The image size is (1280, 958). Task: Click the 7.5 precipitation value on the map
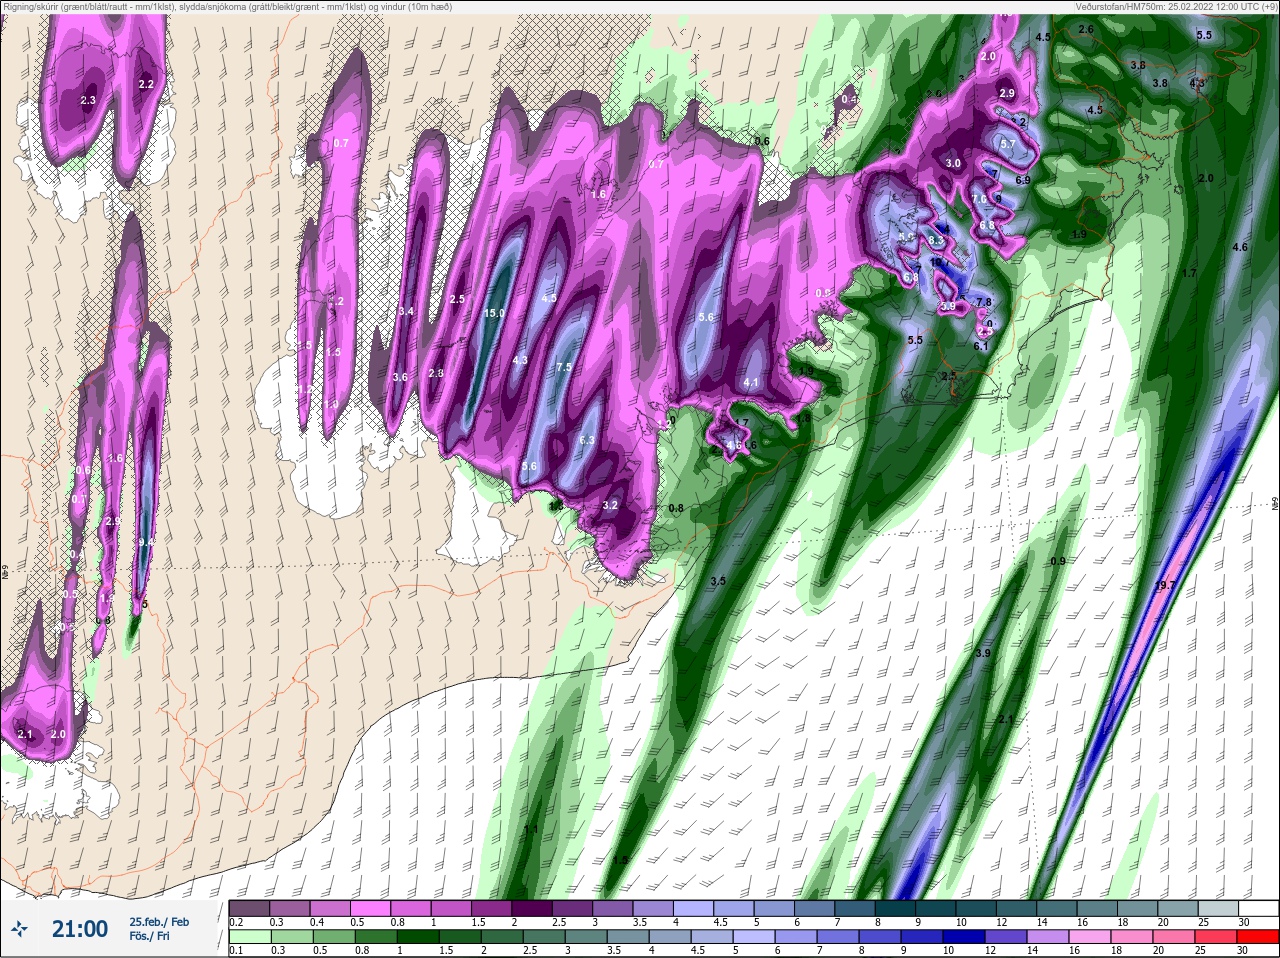click(564, 367)
